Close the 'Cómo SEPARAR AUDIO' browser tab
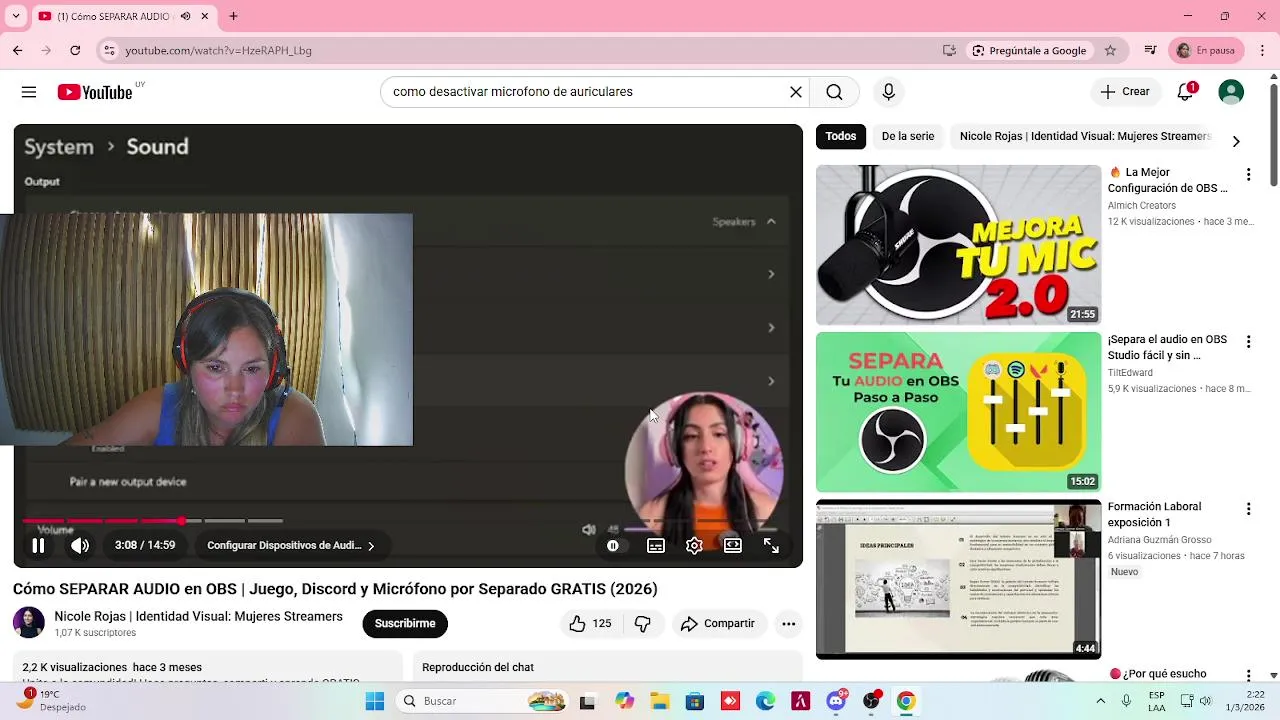Image resolution: width=1280 pixels, height=720 pixels. tap(205, 16)
